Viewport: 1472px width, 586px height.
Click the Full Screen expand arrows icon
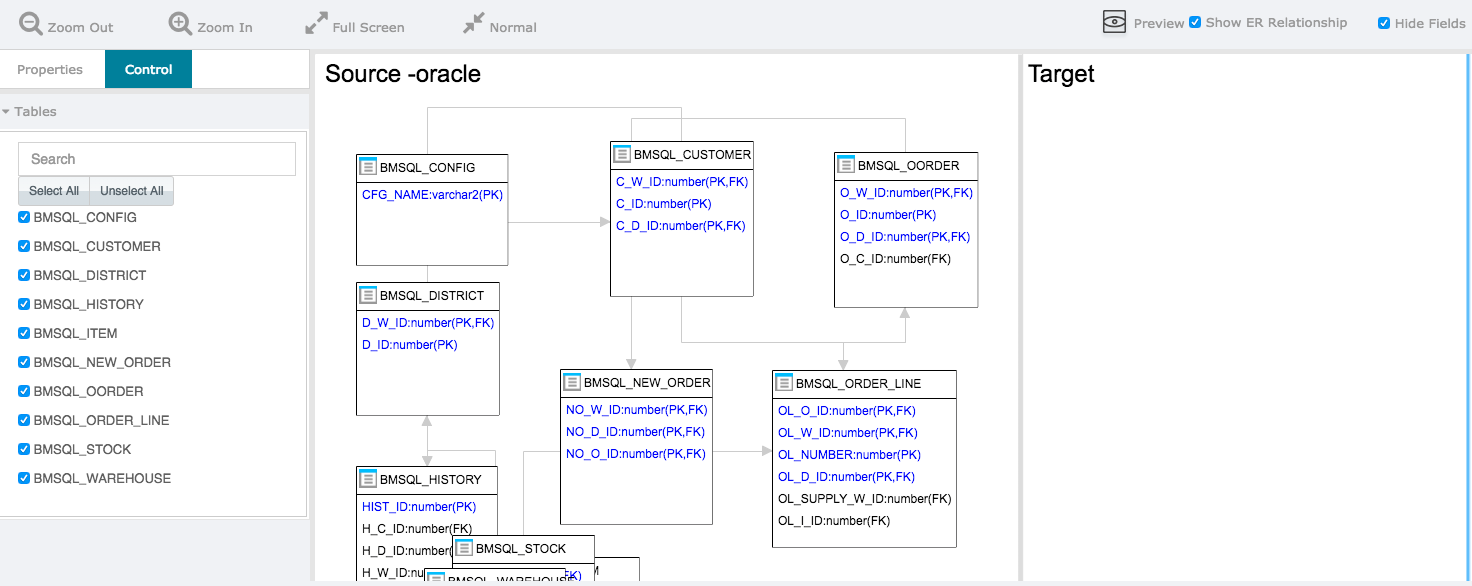click(316, 24)
